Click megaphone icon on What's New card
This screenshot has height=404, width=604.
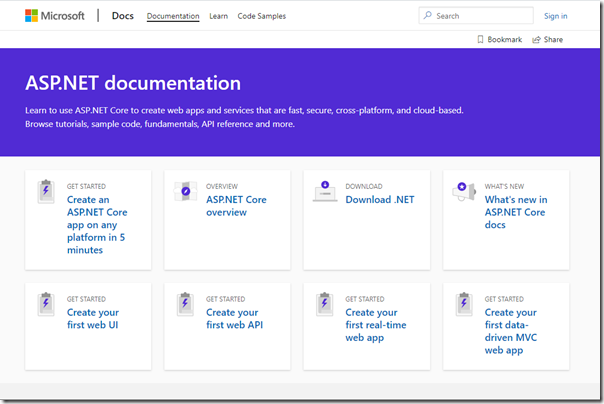pos(464,191)
